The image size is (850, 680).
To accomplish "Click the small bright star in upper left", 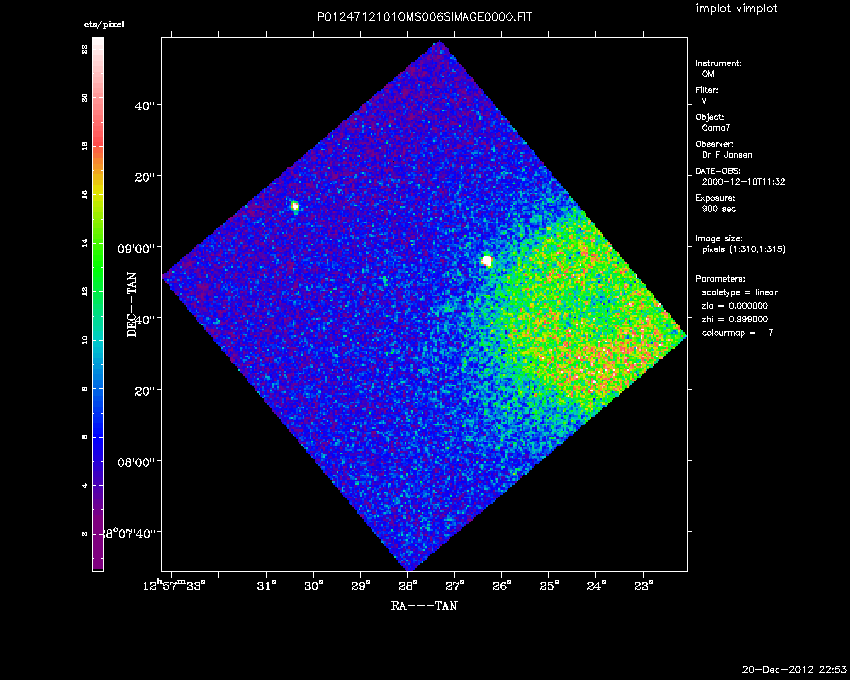I will click(x=295, y=206).
